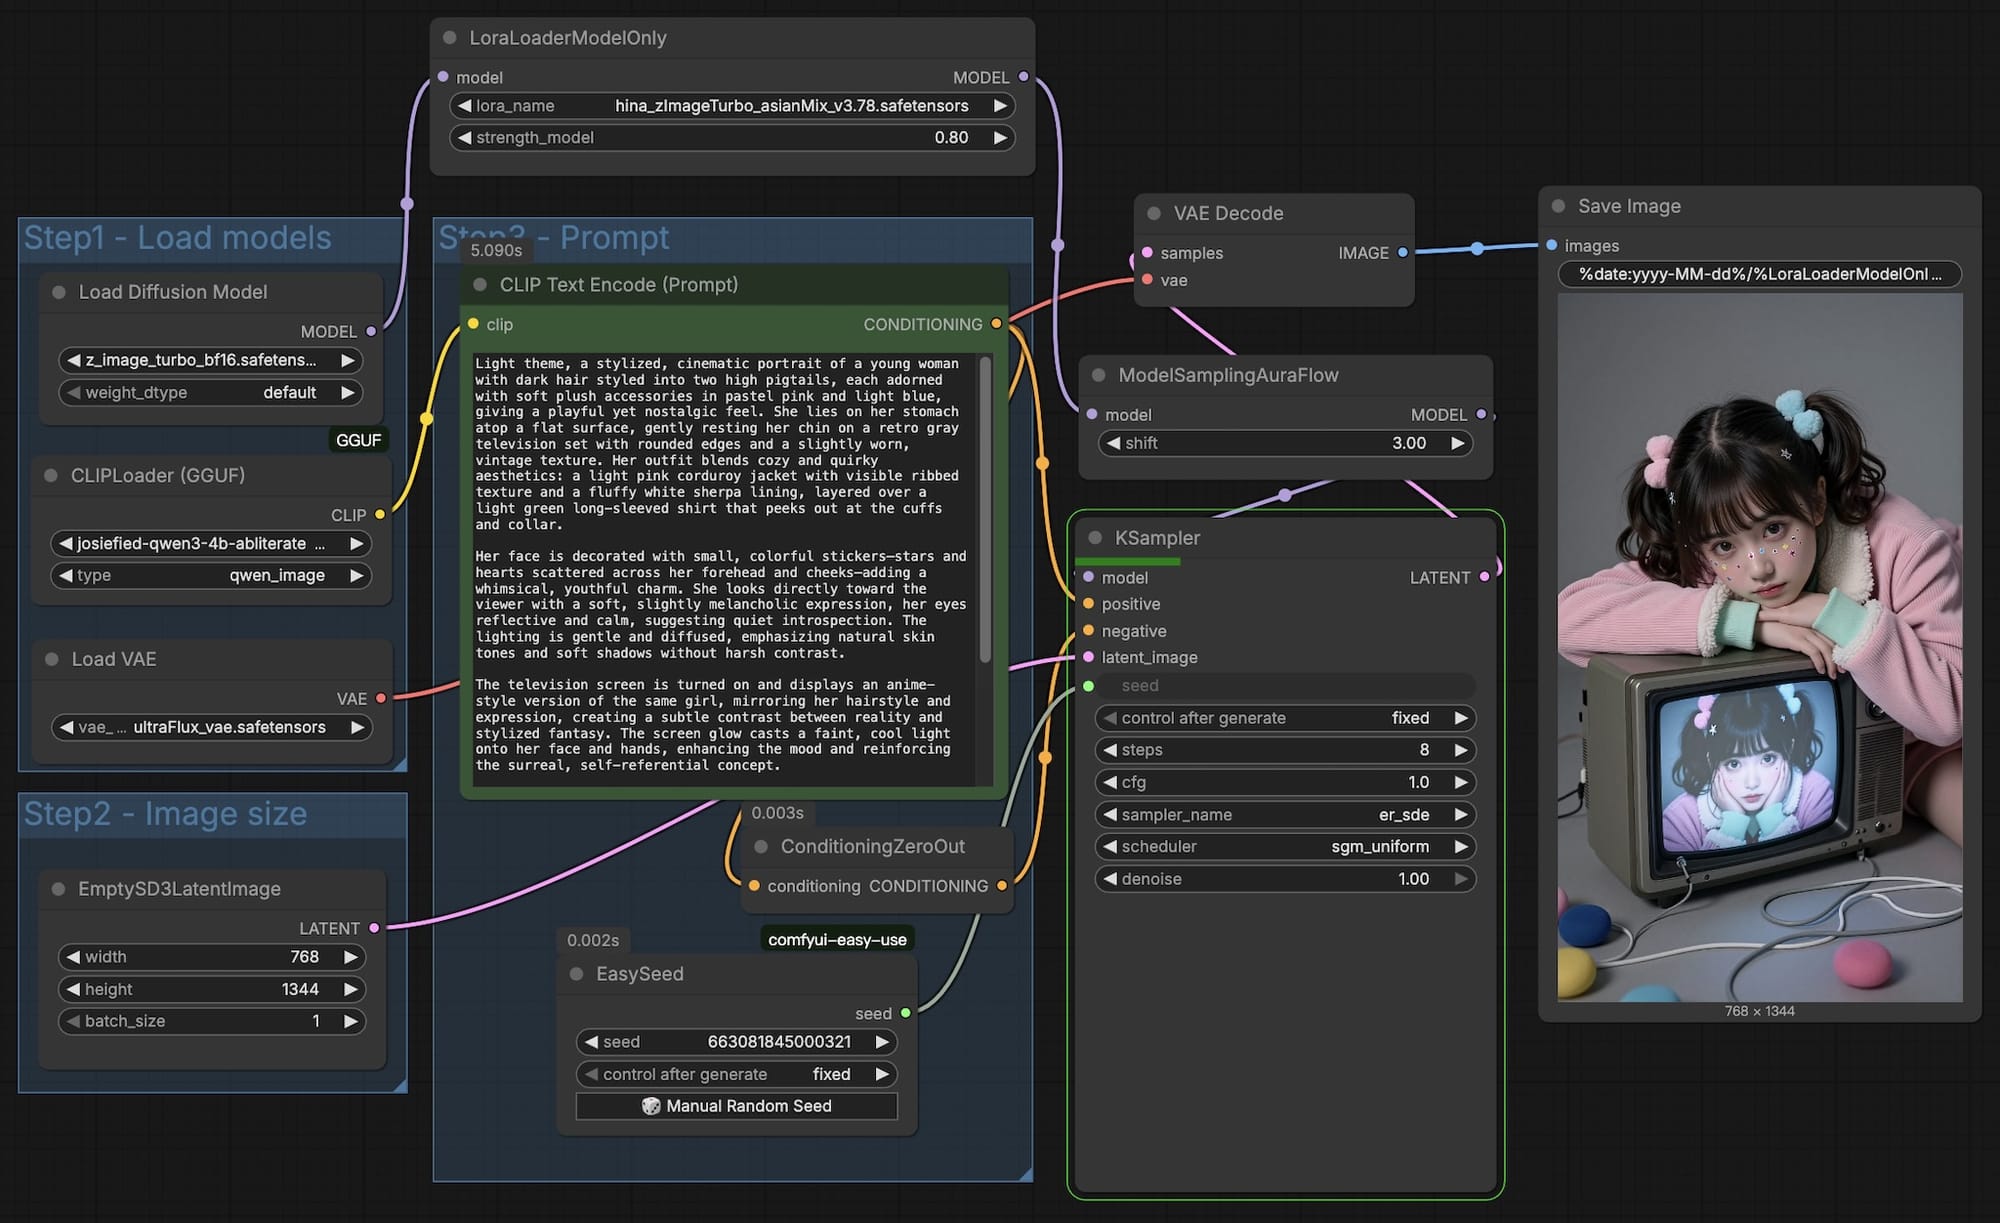This screenshot has height=1223, width=2000.
Task: Click the generated girl image preview
Action: point(1759,648)
